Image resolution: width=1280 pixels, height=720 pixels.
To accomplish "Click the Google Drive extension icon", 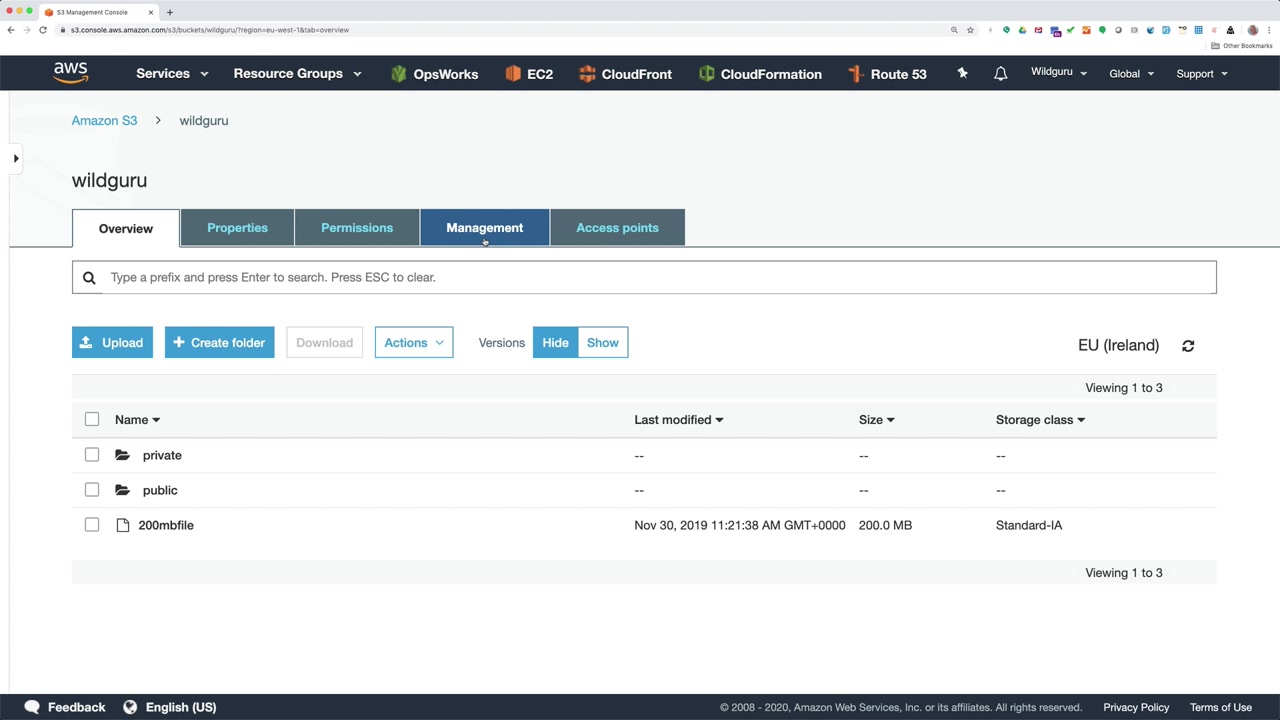I will [x=1022, y=30].
